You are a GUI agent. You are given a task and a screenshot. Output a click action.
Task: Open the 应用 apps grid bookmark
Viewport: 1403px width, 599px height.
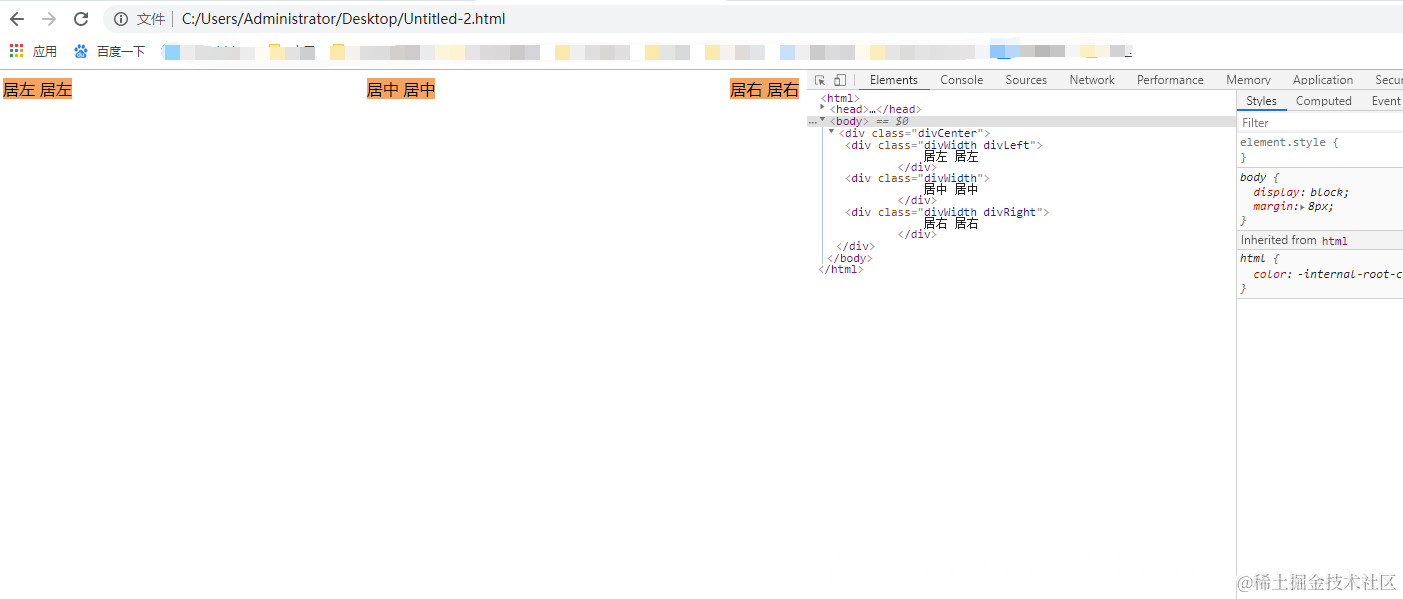[33, 51]
